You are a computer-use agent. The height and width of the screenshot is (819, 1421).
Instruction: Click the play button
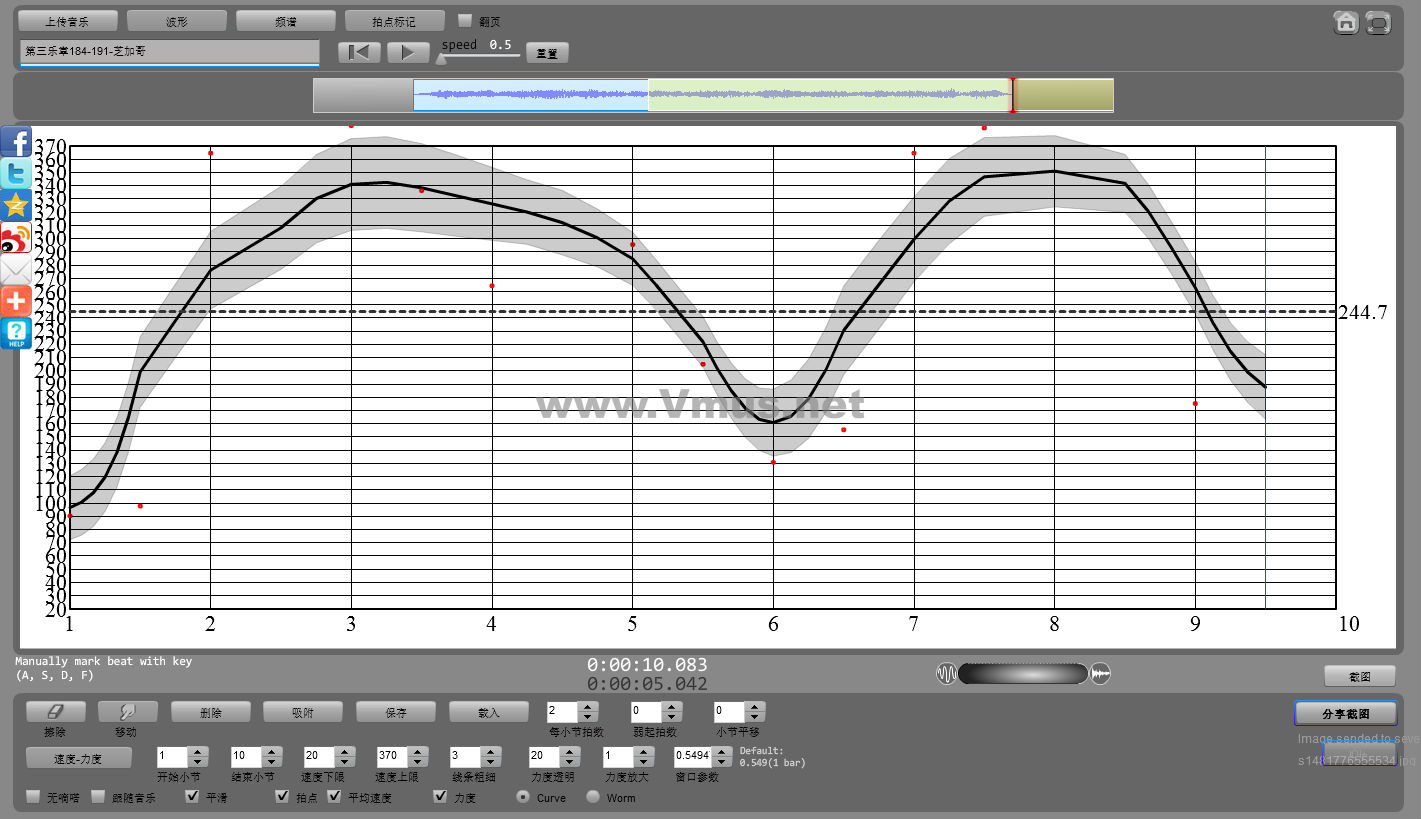408,52
